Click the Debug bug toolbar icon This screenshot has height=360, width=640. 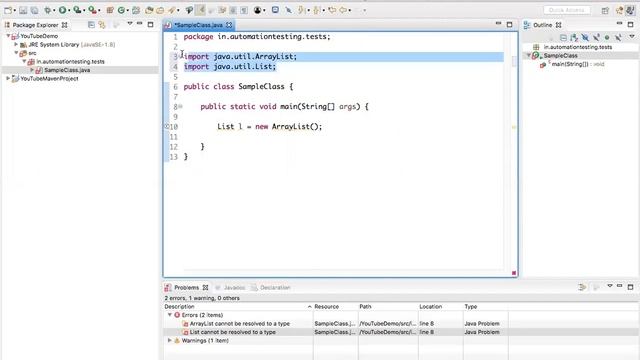(x=48, y=10)
